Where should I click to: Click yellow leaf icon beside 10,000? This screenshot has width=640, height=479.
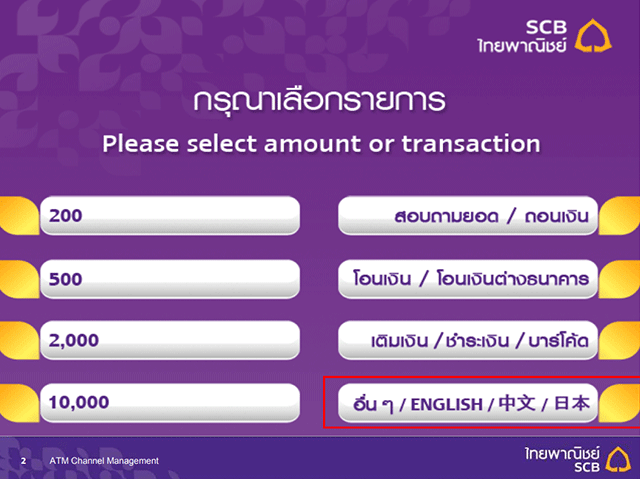point(19,403)
